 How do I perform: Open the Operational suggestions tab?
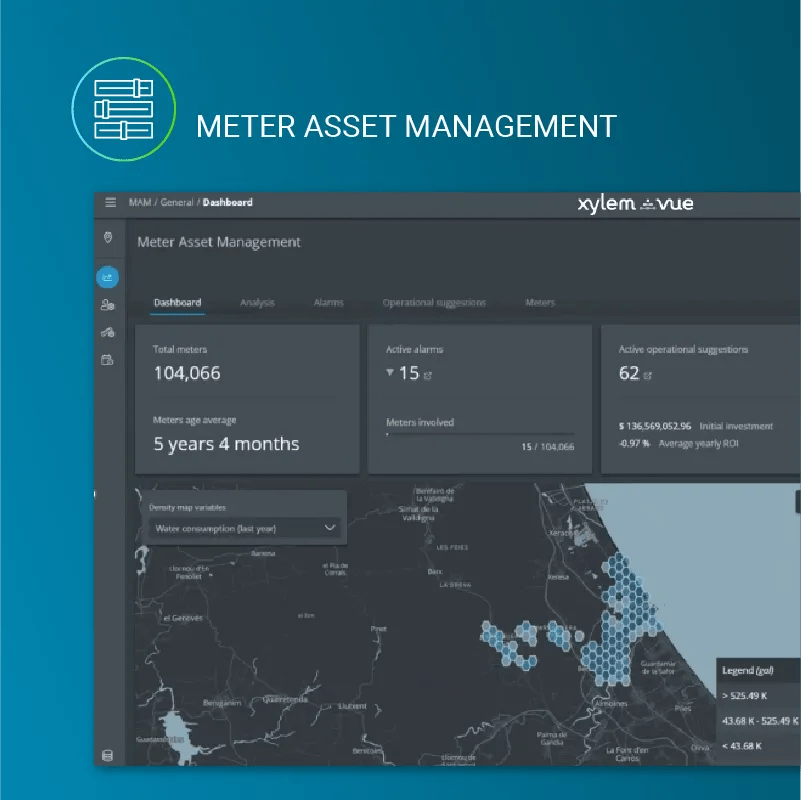click(x=434, y=302)
